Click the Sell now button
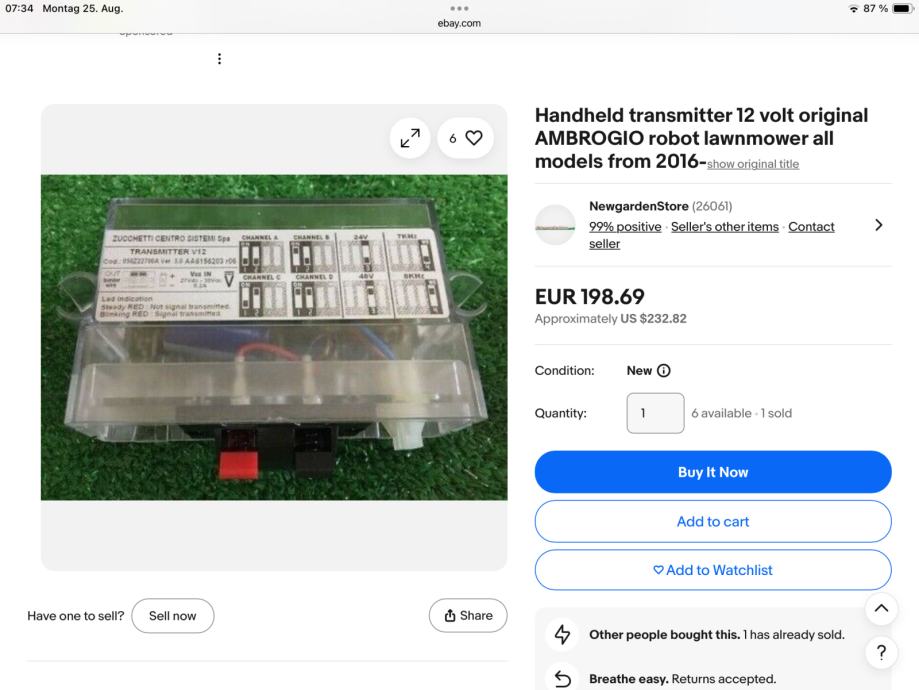 point(173,616)
